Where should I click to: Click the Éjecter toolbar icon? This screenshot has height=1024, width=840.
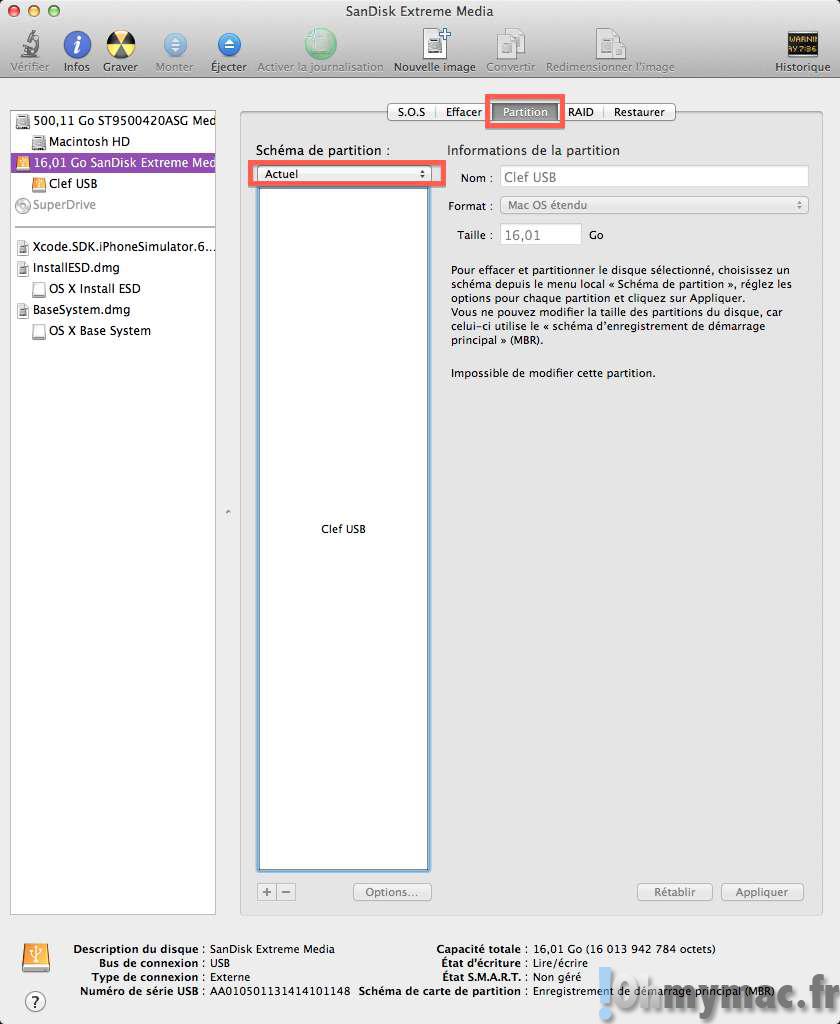click(229, 45)
